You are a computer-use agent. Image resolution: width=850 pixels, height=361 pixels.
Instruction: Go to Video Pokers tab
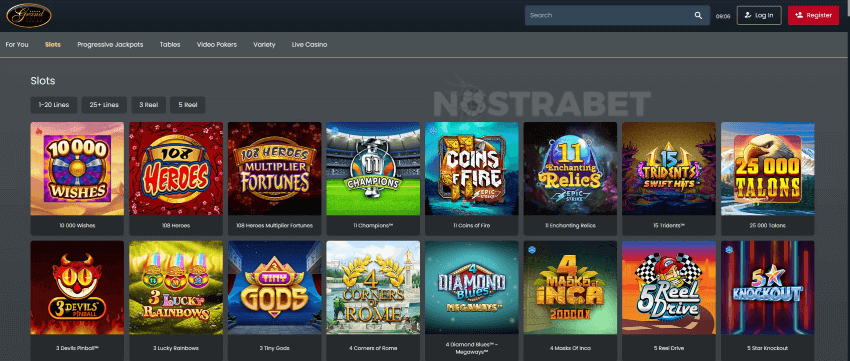(x=217, y=44)
